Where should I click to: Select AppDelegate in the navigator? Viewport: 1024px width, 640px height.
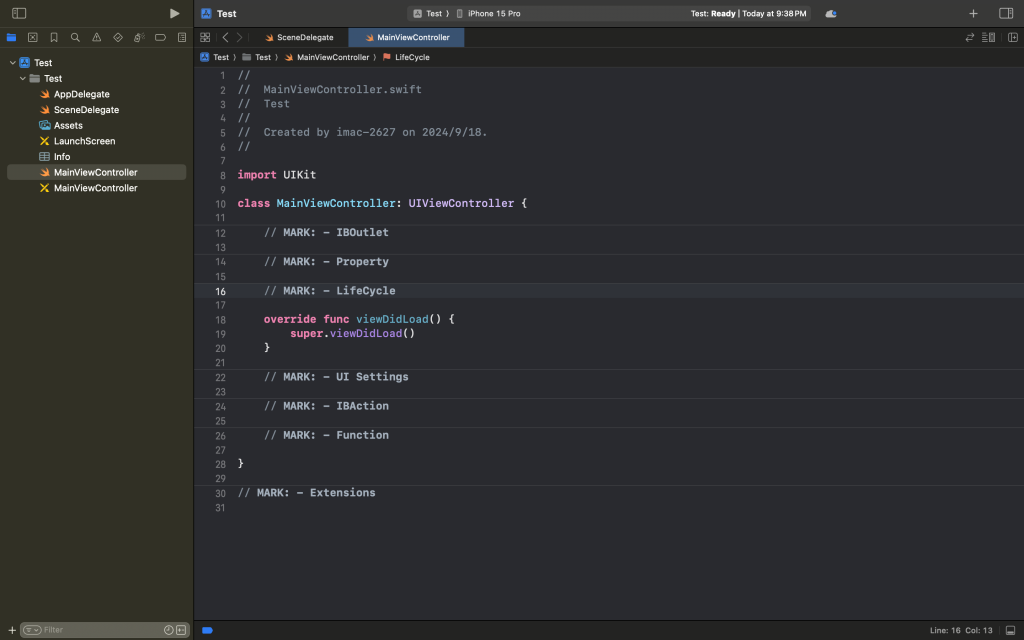tap(82, 94)
